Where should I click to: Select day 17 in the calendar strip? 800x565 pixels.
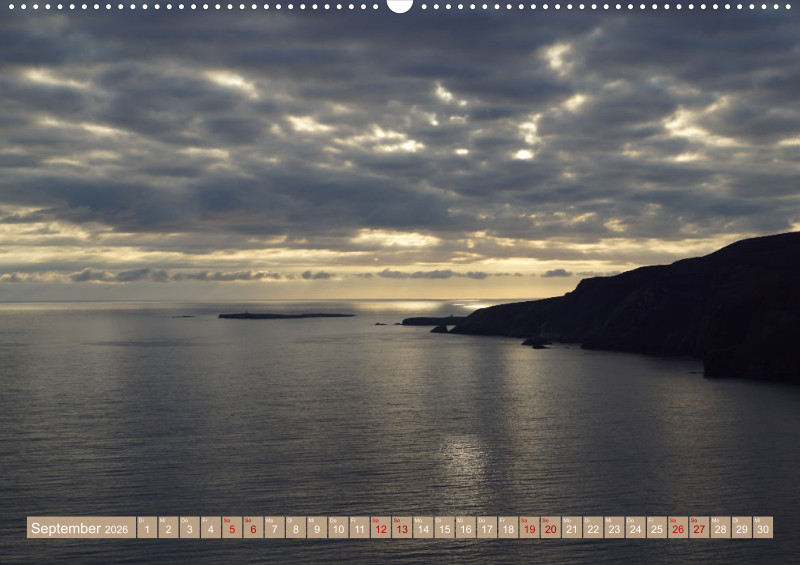tap(487, 527)
